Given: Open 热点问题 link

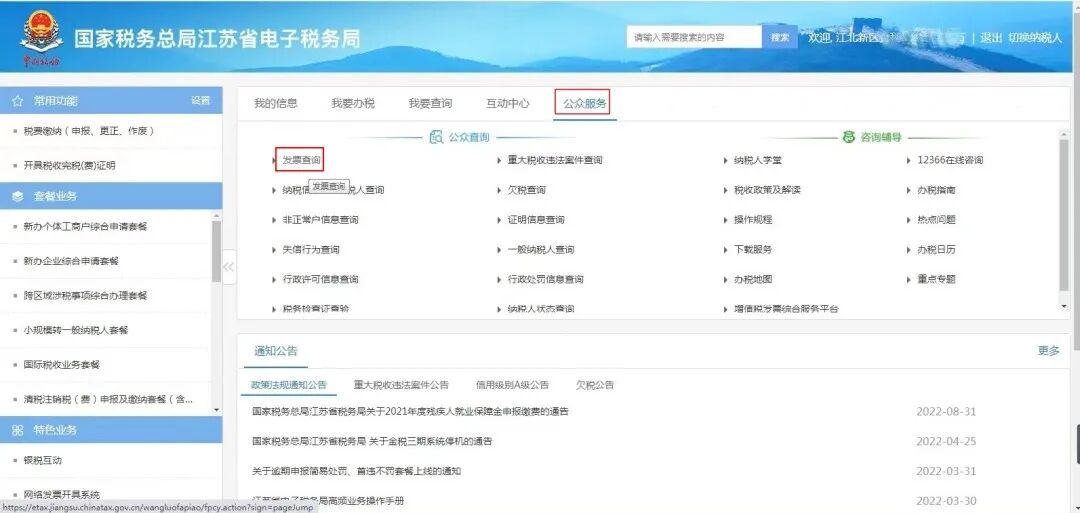Looking at the screenshot, I should pyautogui.click(x=936, y=220).
